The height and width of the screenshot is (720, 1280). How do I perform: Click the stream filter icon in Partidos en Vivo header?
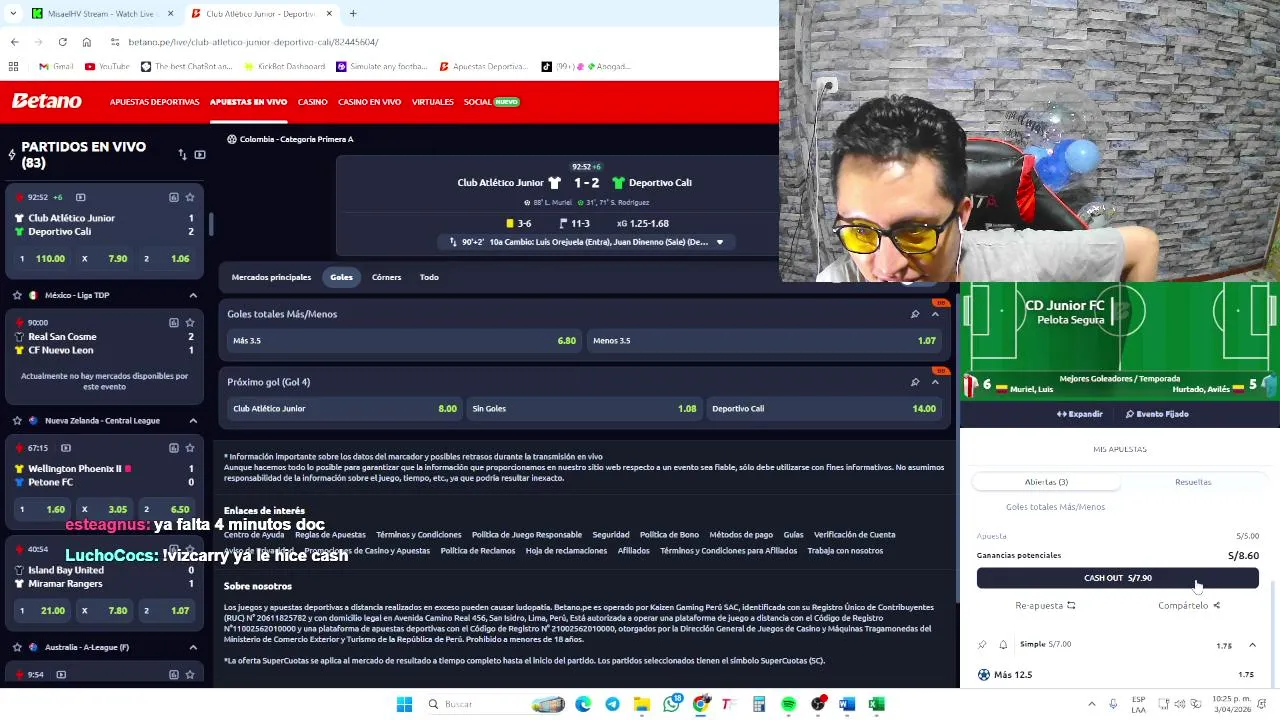(x=200, y=155)
